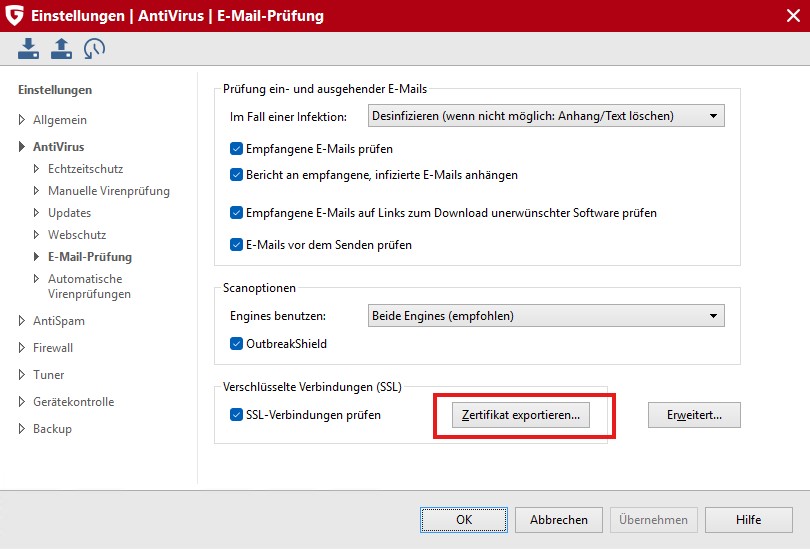Click the Abbrechen button
810x549 pixels.
coord(559,520)
